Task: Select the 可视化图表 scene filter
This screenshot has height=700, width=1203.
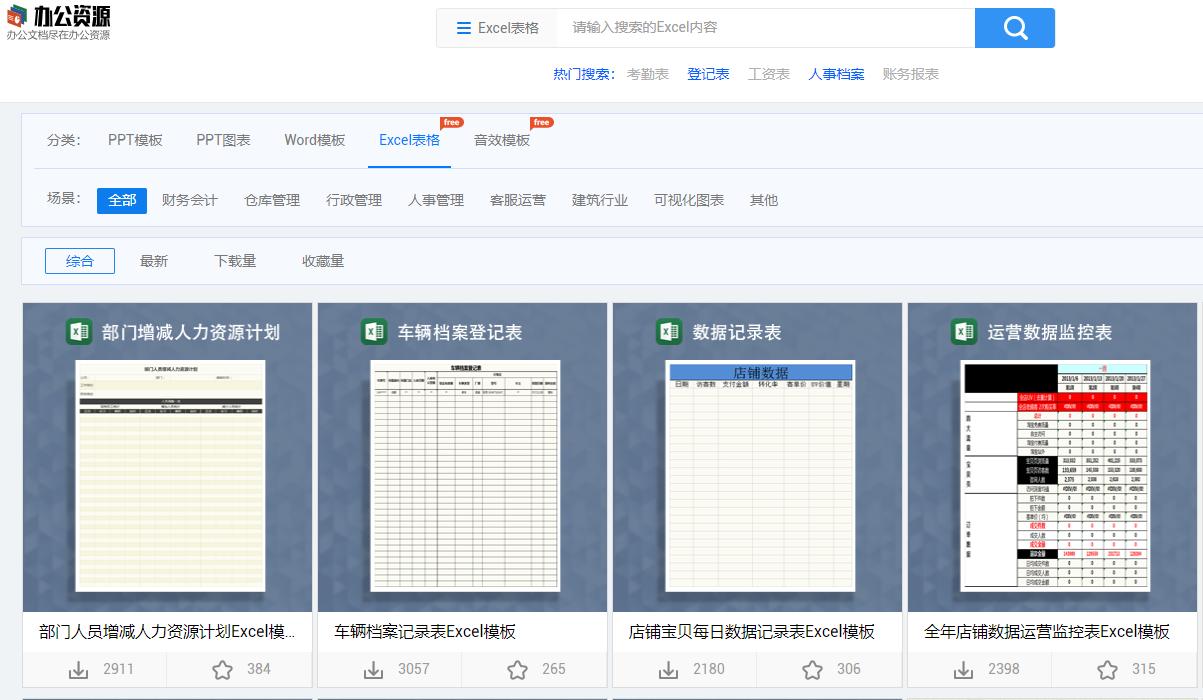Action: [x=689, y=200]
